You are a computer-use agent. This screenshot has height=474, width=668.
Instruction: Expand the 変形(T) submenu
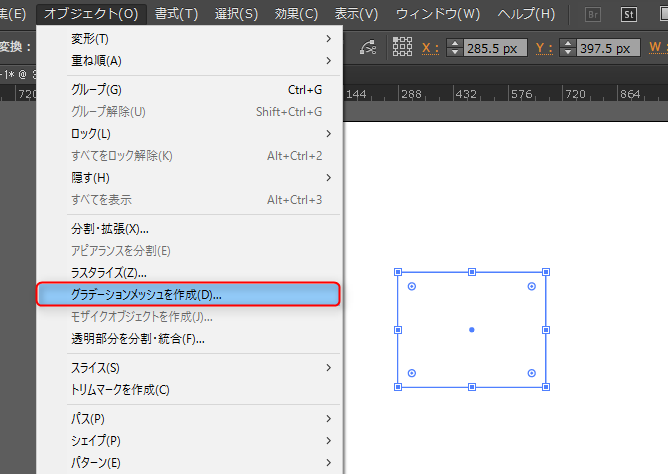tap(189, 38)
